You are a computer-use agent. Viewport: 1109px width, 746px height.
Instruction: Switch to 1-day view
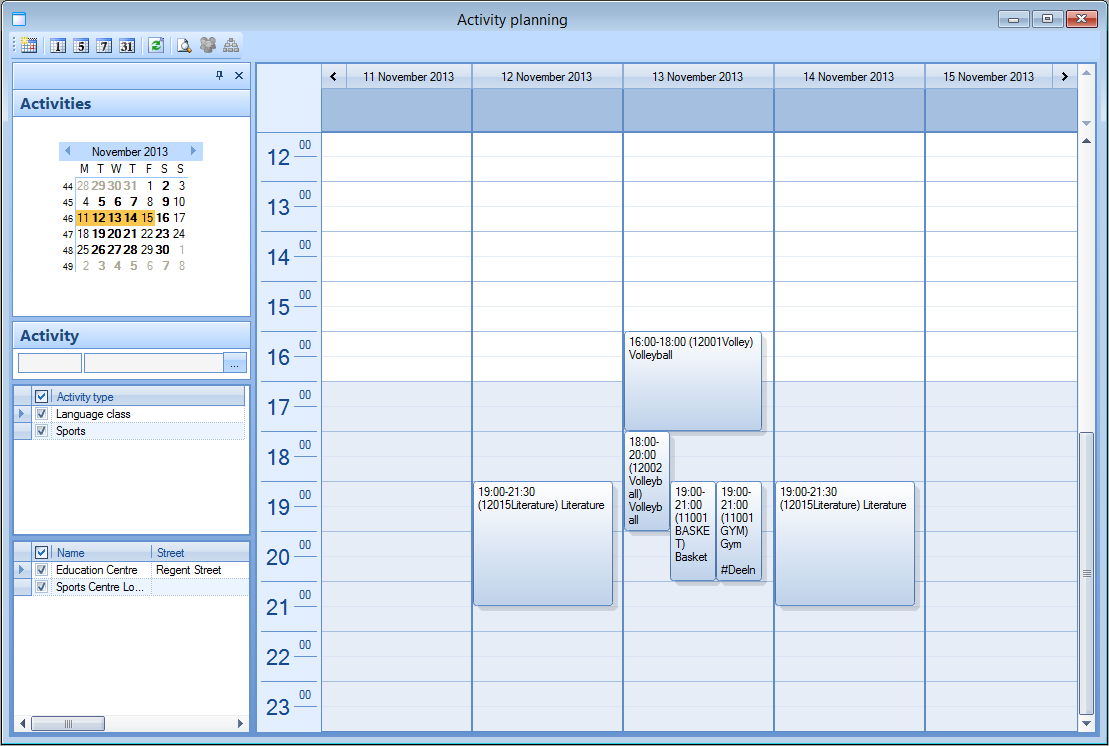pos(57,45)
